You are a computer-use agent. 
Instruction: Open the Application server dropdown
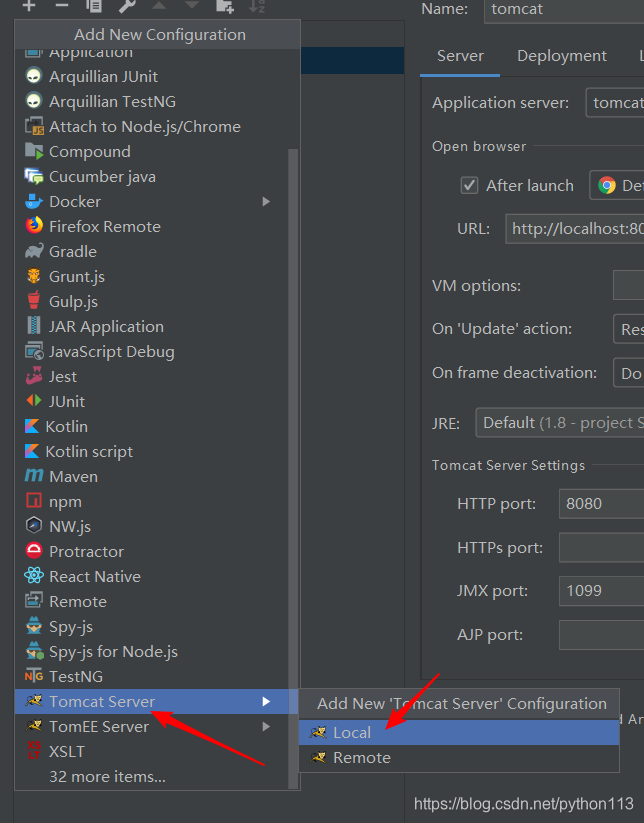(x=615, y=103)
